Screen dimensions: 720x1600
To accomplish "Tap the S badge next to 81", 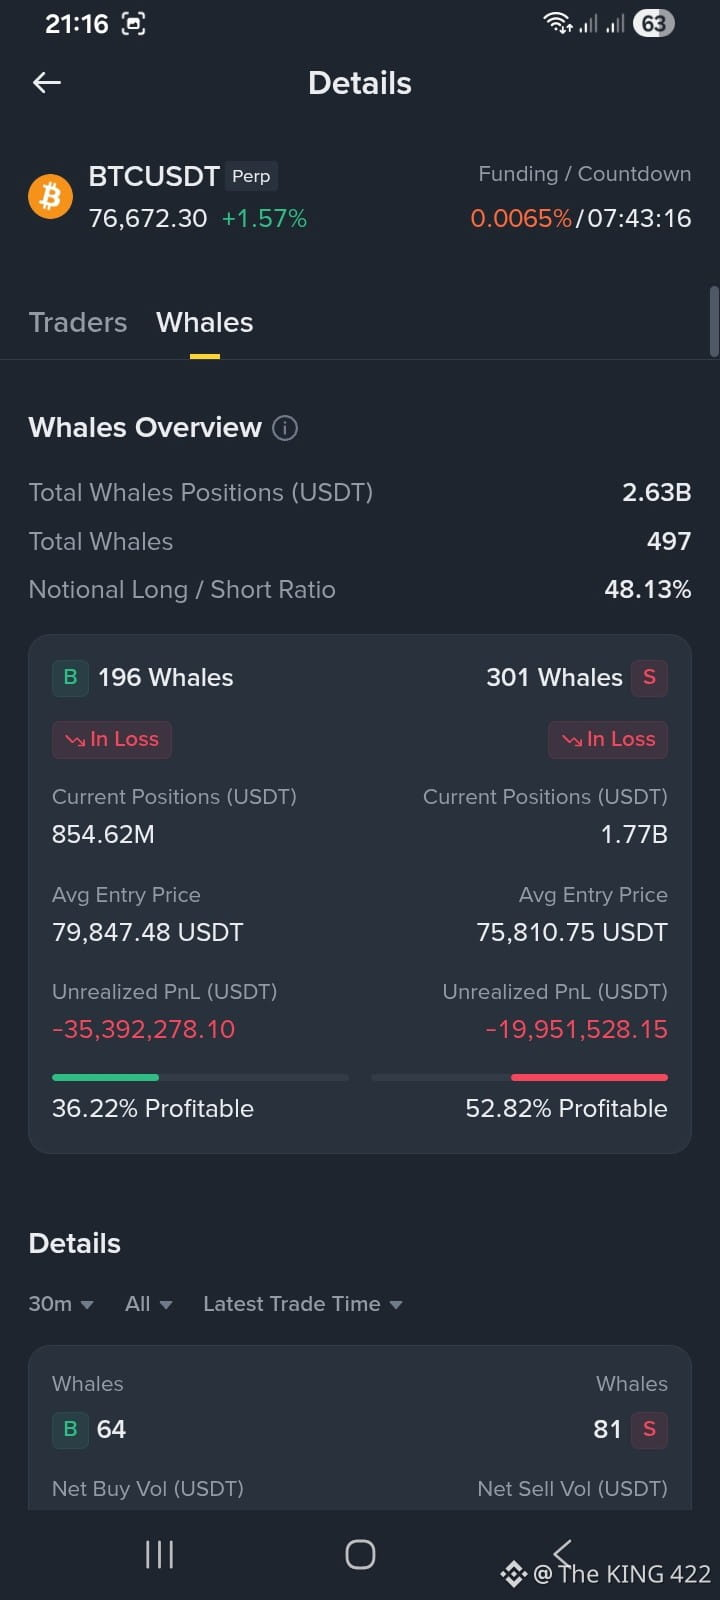I will [649, 1429].
